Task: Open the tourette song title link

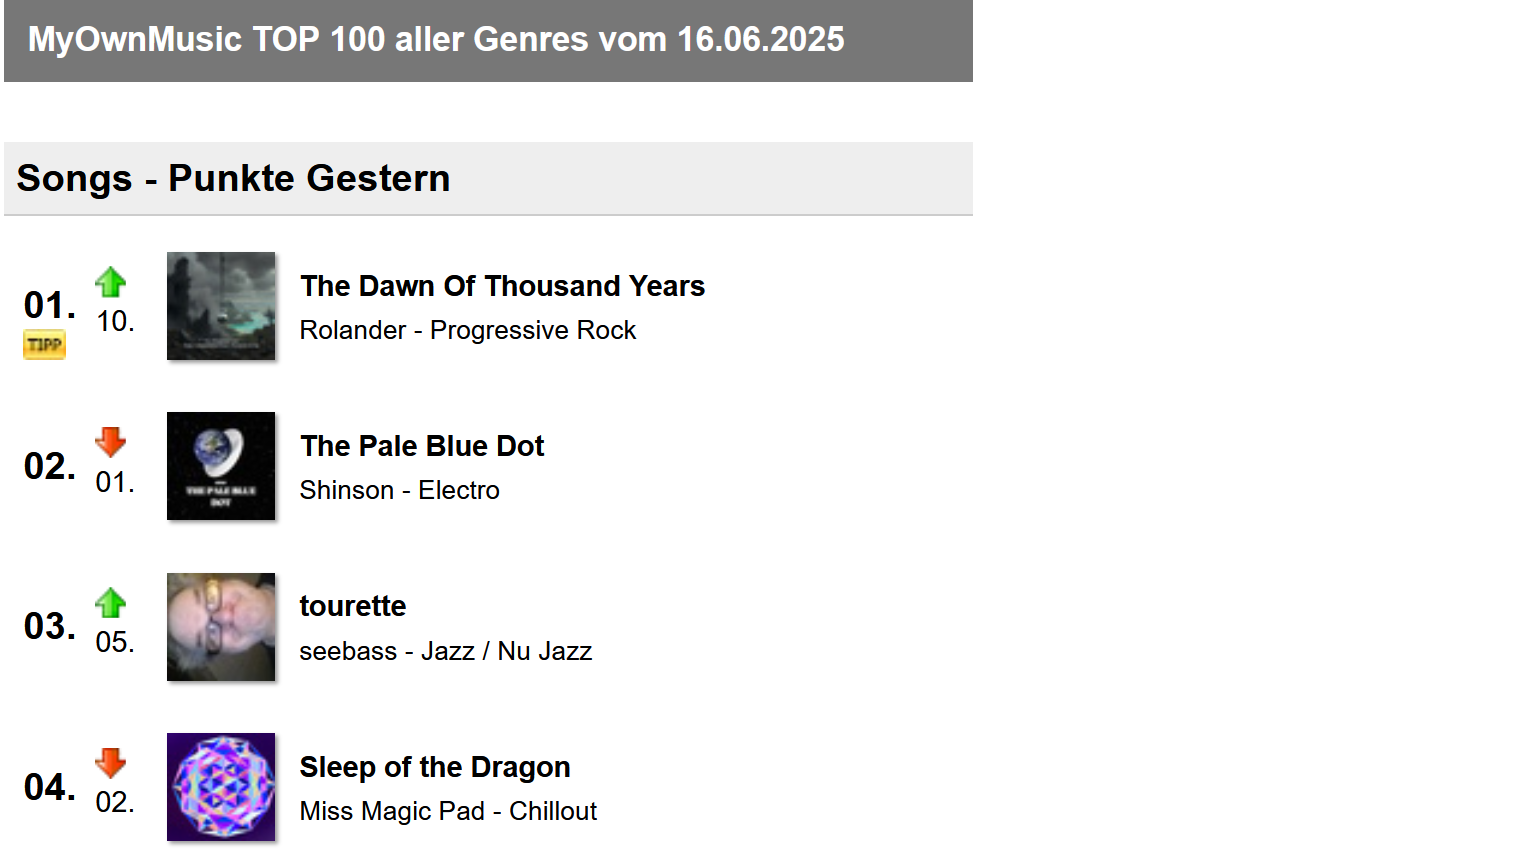Action: [x=353, y=606]
